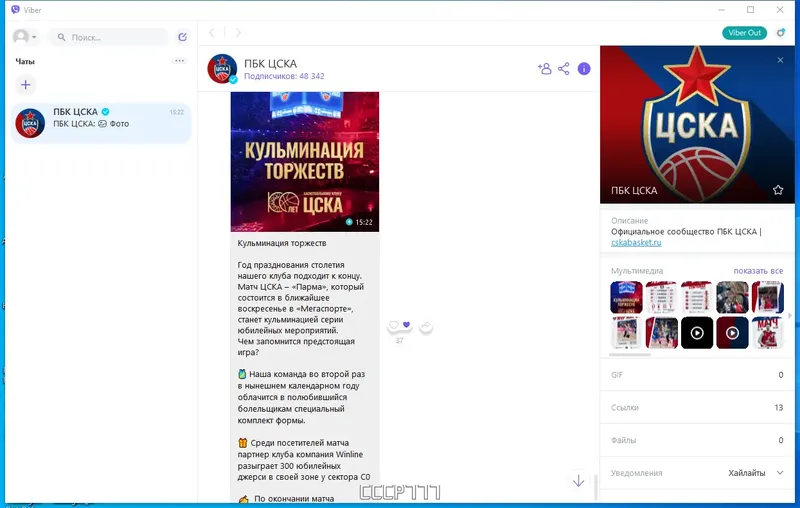Click показать все in Мультимедиа
The width and height of the screenshot is (800, 508).
click(x=758, y=271)
